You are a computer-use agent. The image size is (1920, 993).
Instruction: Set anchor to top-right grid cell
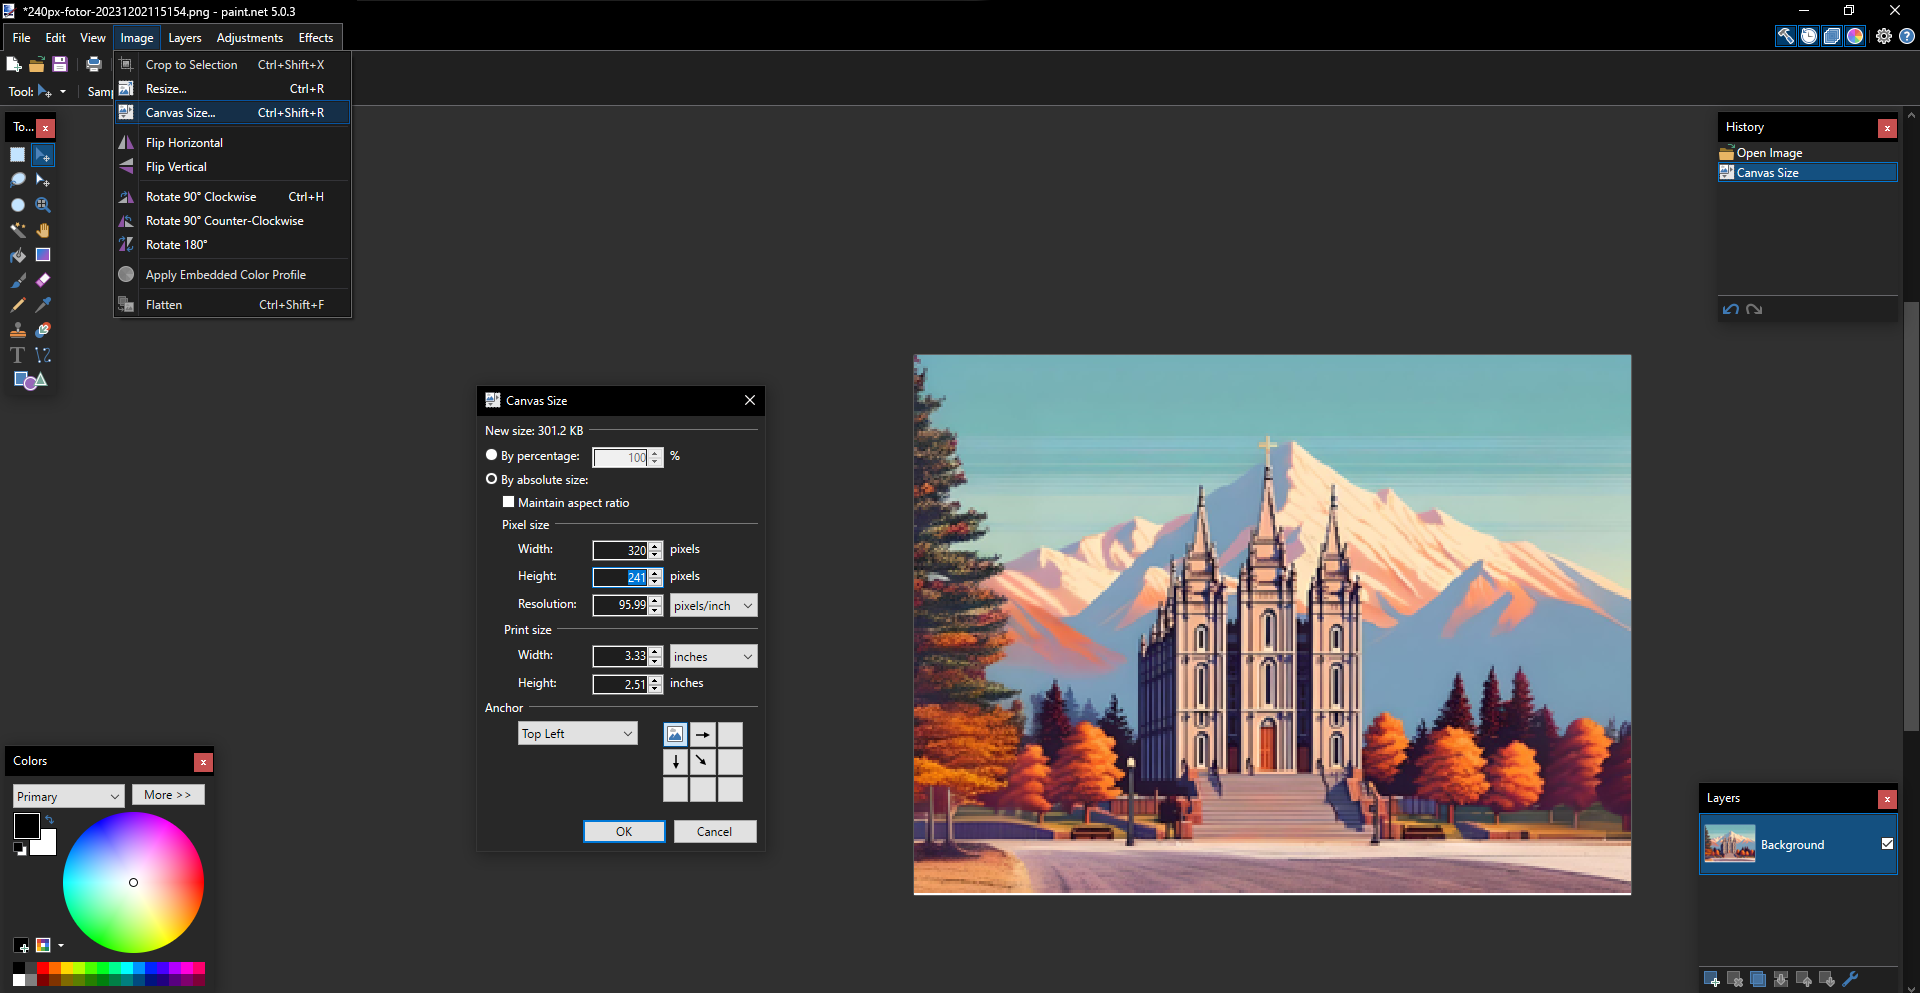[731, 734]
